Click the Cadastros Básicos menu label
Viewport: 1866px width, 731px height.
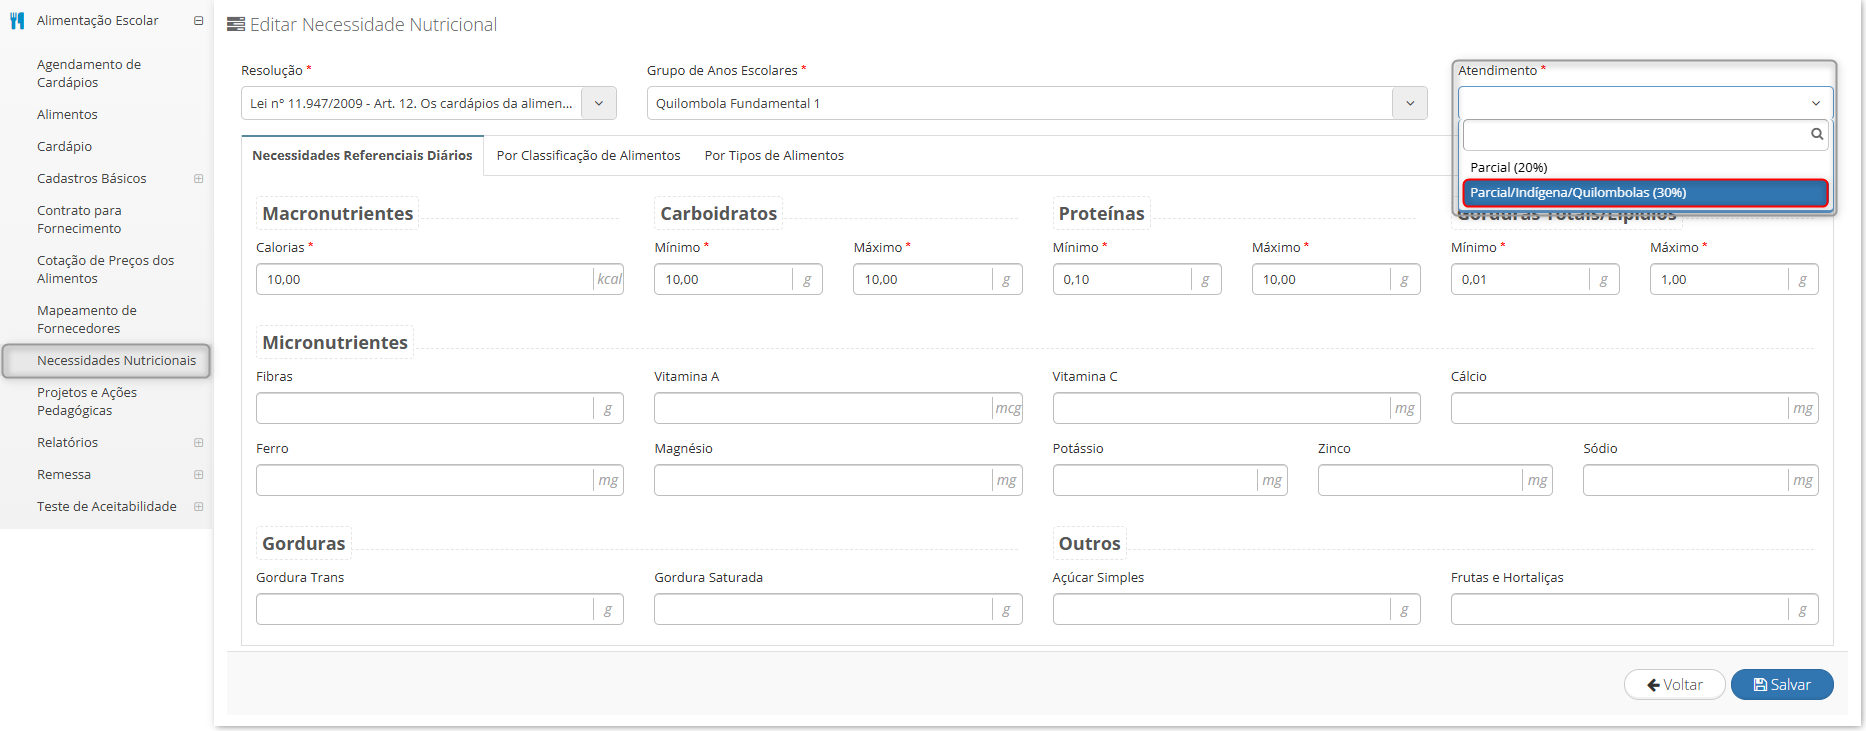(91, 178)
